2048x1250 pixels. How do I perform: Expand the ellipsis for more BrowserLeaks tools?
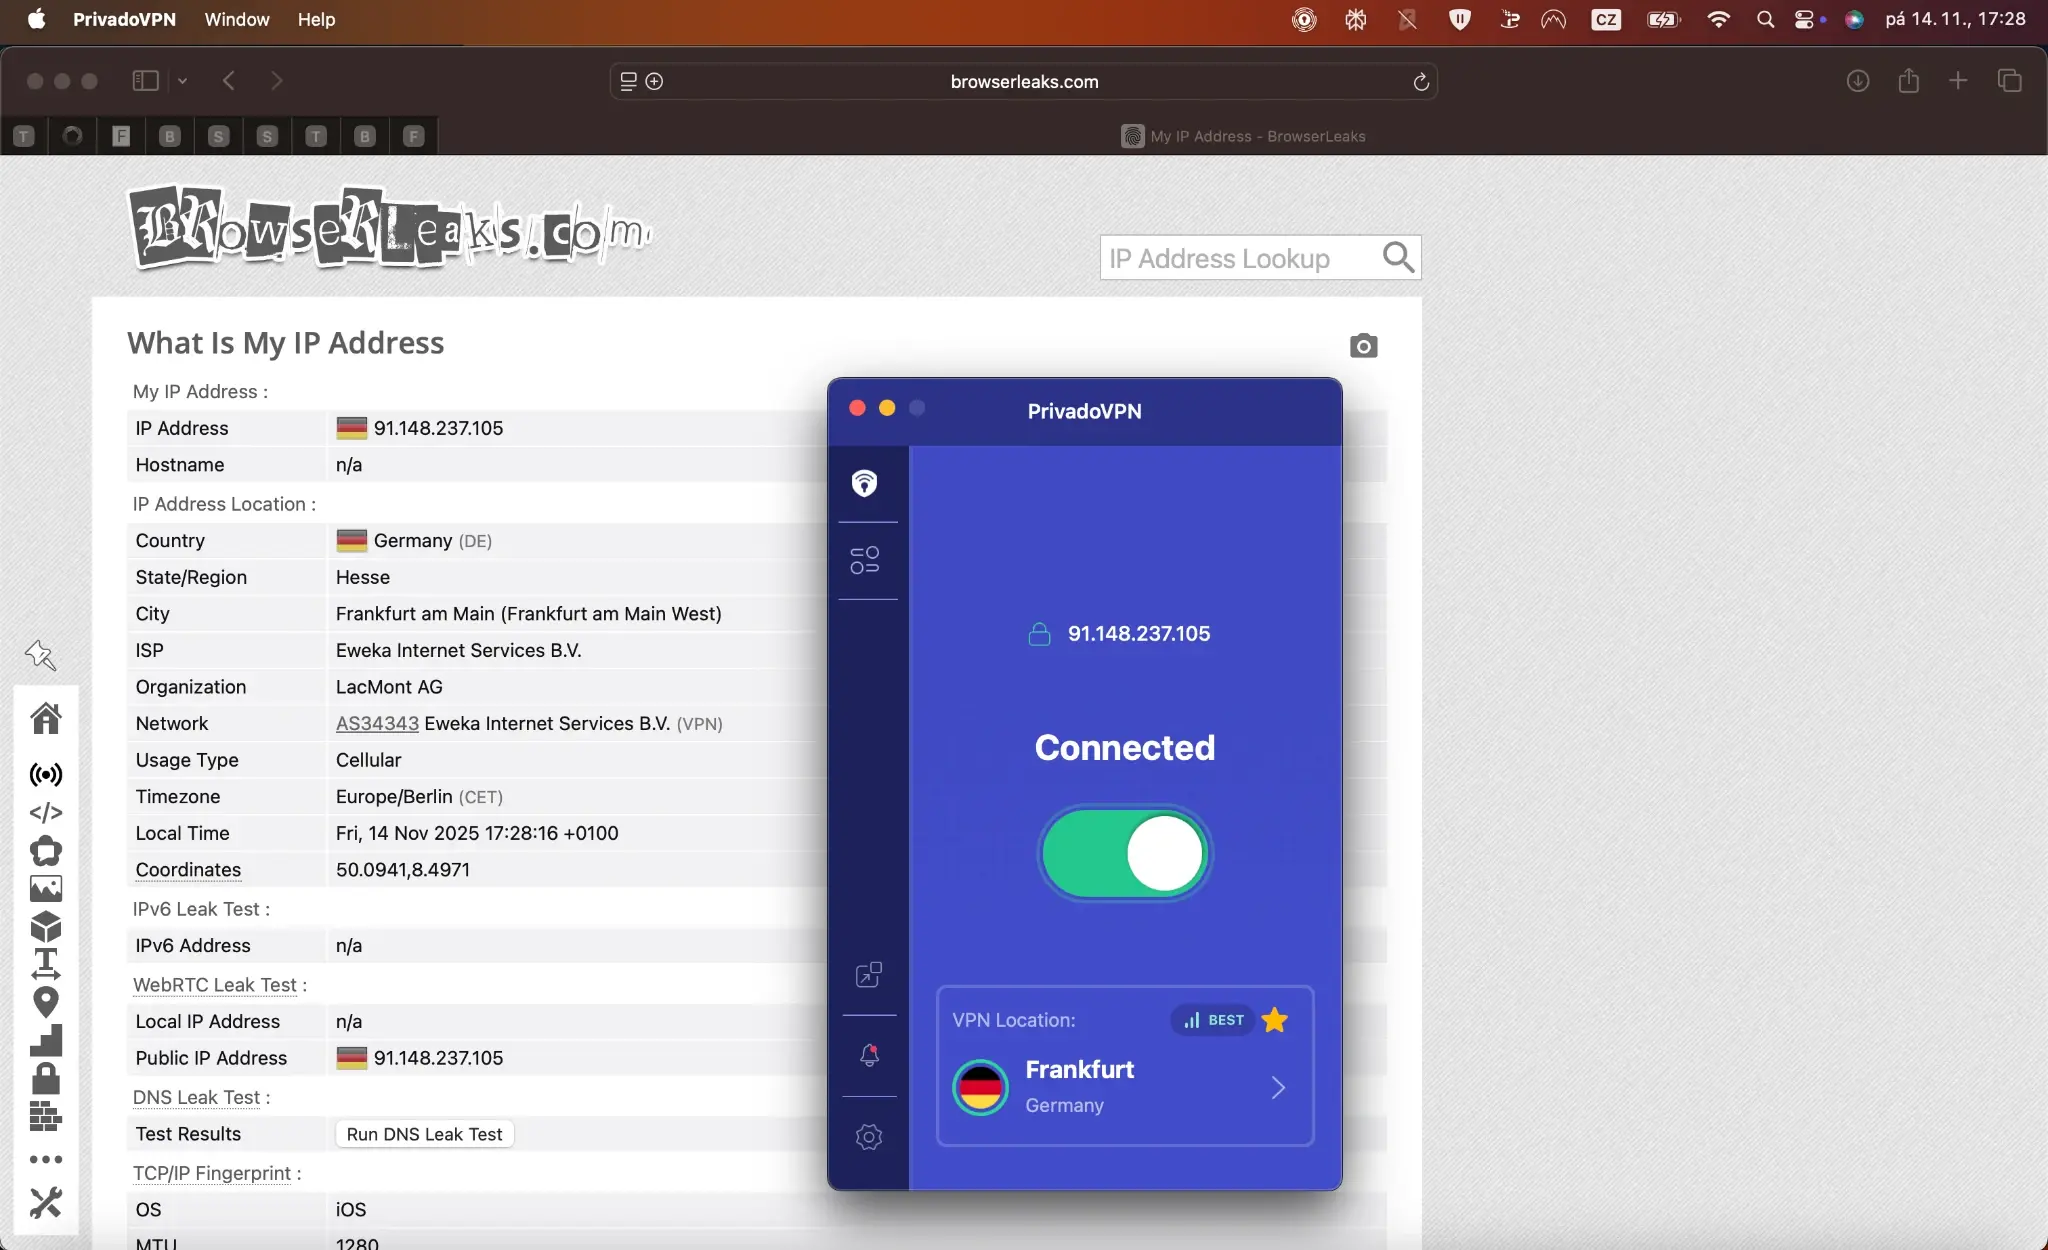[46, 1158]
